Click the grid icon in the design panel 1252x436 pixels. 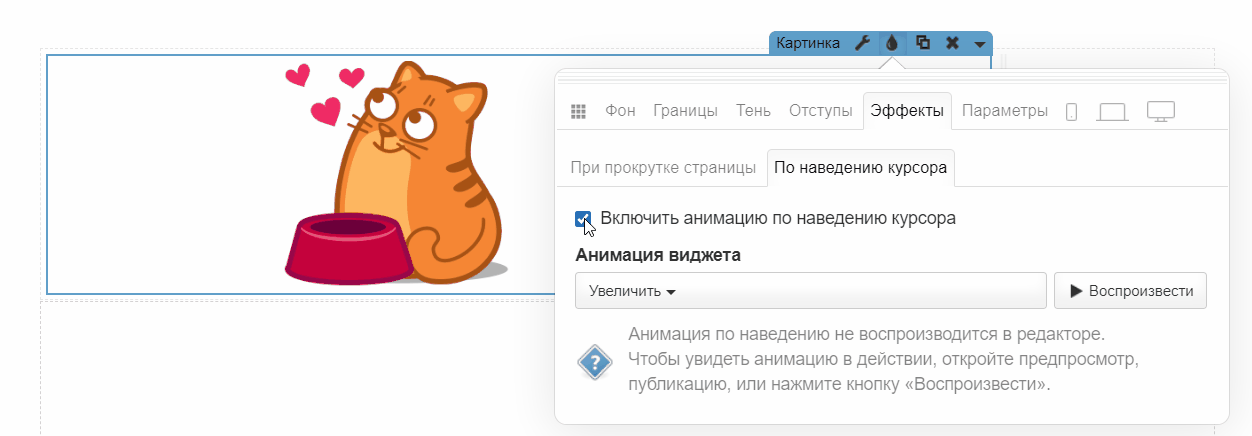coord(578,111)
